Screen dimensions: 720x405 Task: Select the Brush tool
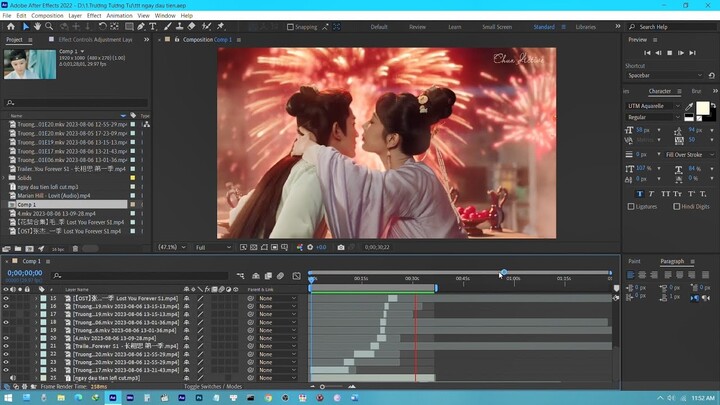click(x=168, y=27)
